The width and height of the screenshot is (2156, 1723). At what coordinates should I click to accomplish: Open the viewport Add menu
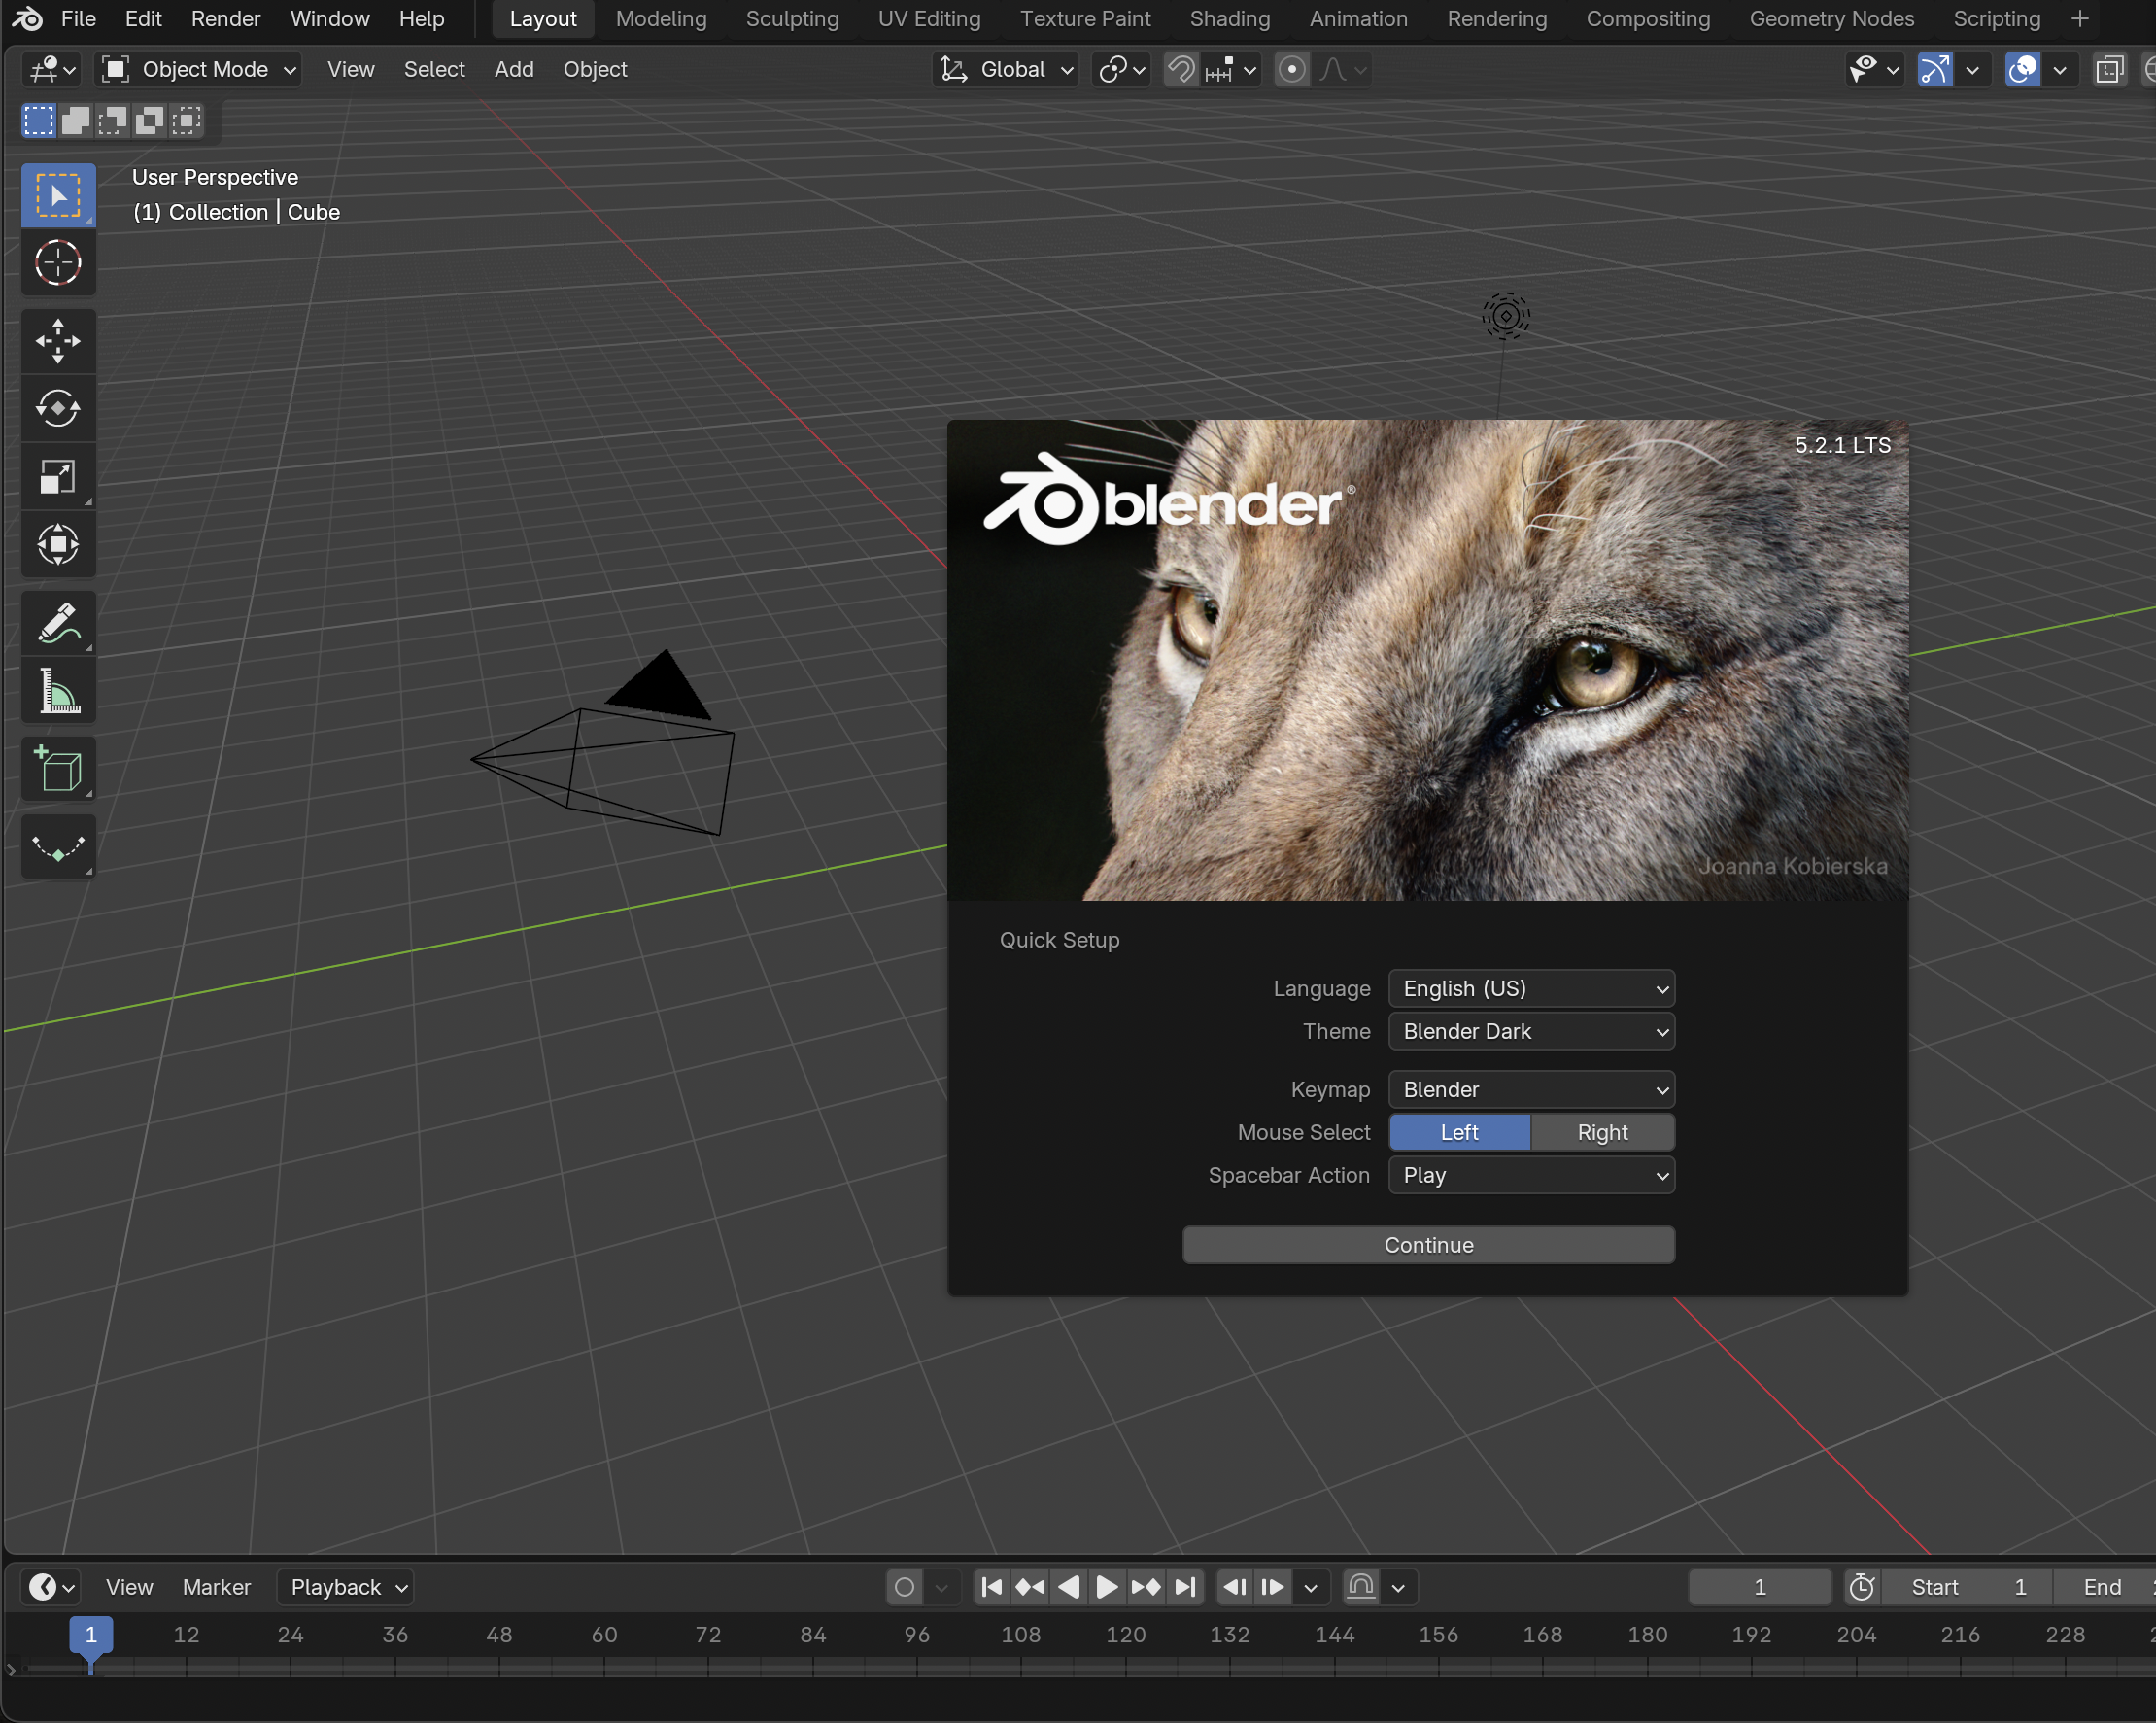[514, 69]
